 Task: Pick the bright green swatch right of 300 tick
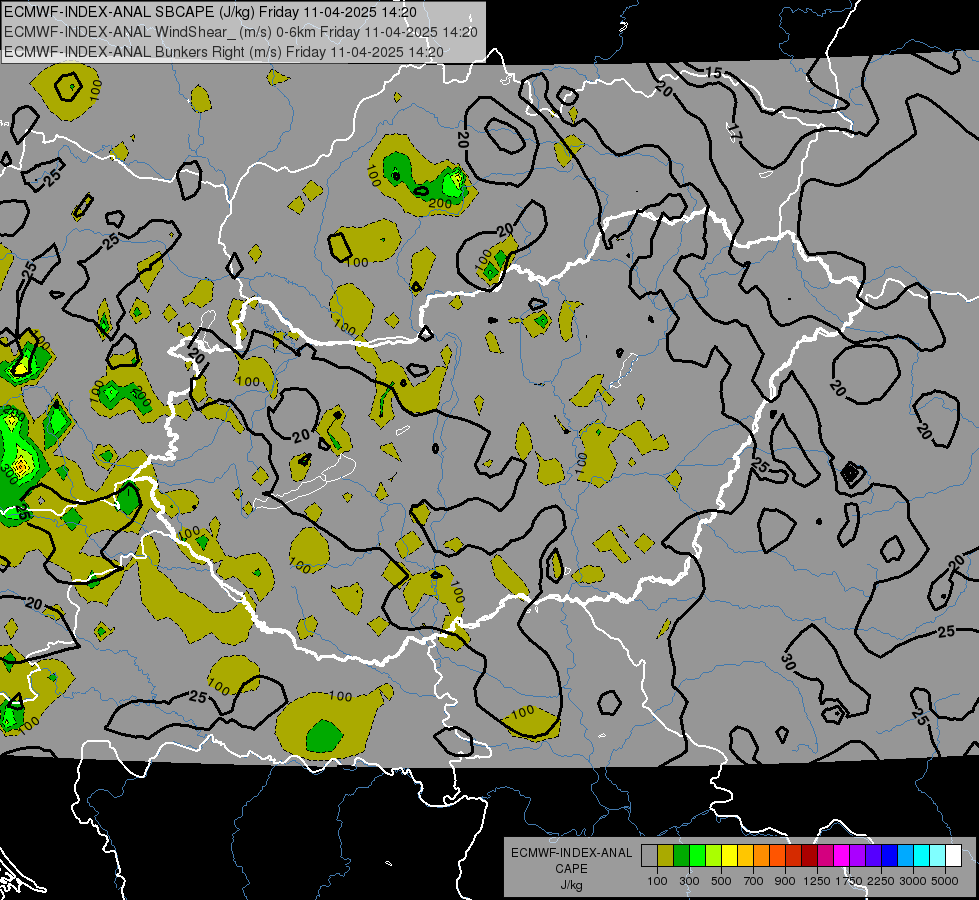click(x=697, y=856)
